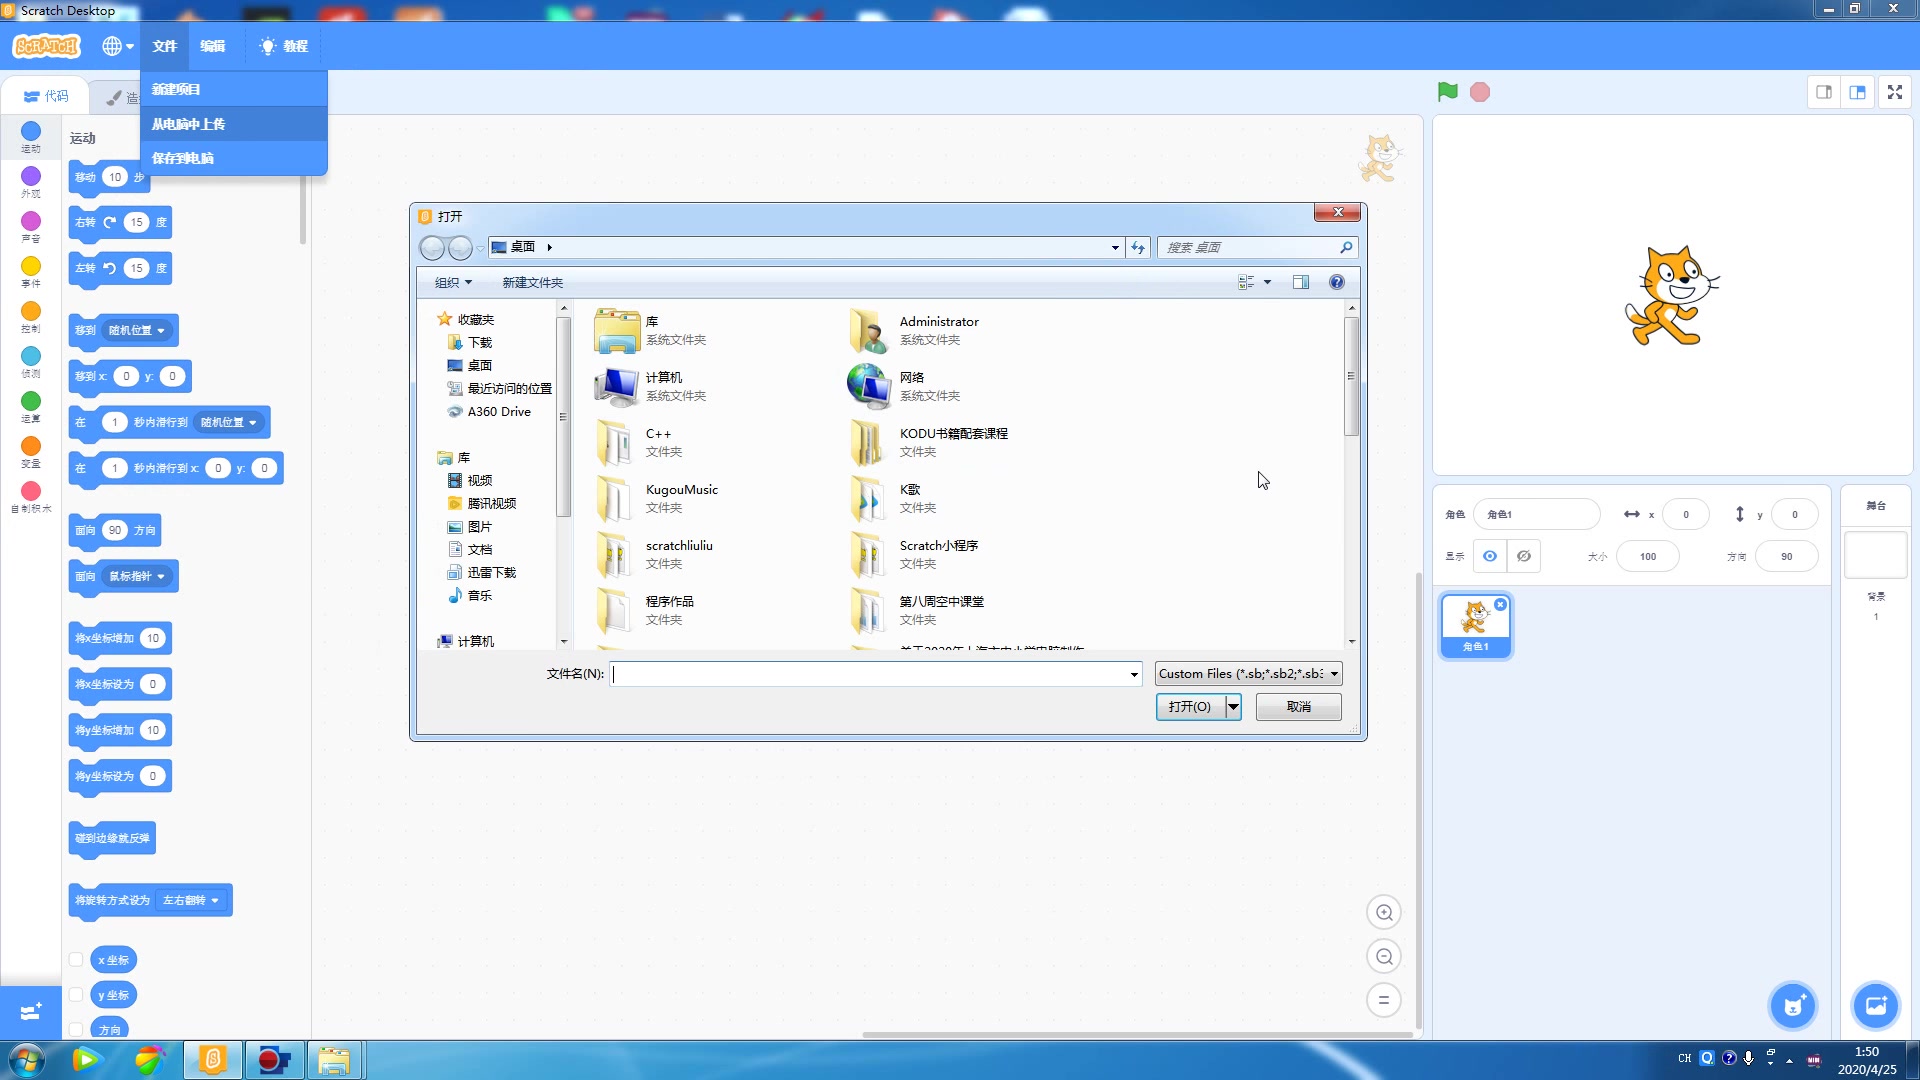Enter full screen stage mode
This screenshot has height=1080, width=1920.
pyautogui.click(x=1895, y=92)
